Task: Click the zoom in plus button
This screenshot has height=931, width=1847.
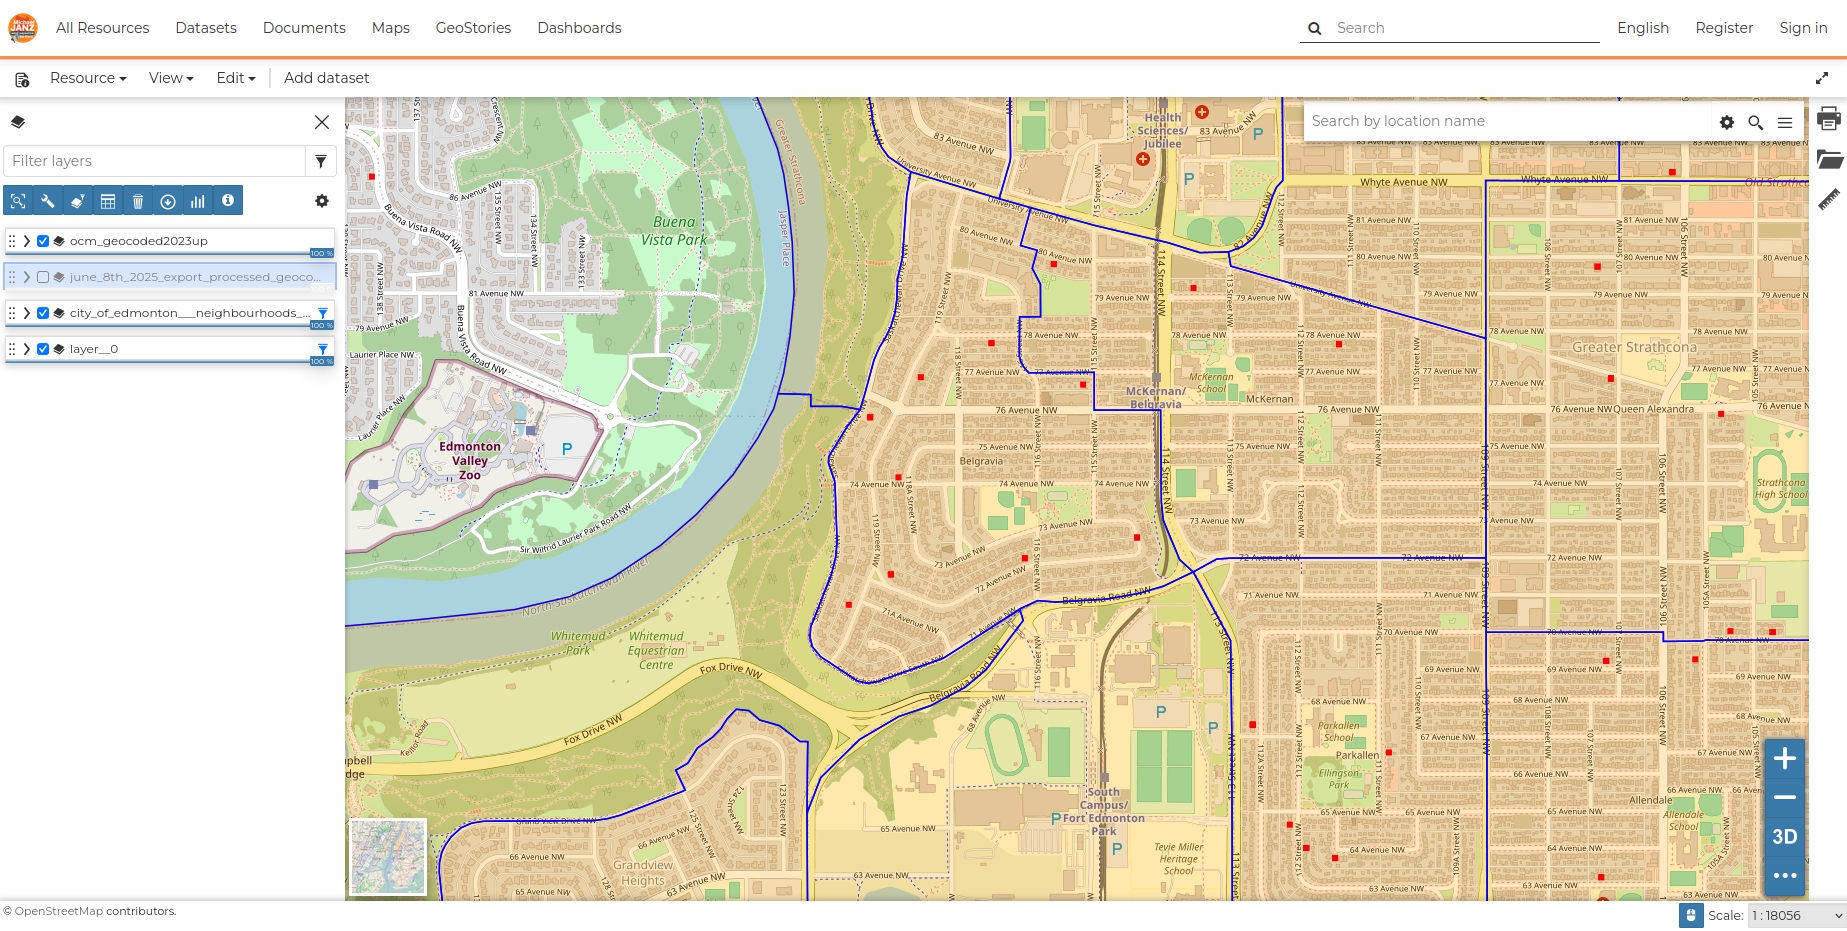Action: [1784, 759]
